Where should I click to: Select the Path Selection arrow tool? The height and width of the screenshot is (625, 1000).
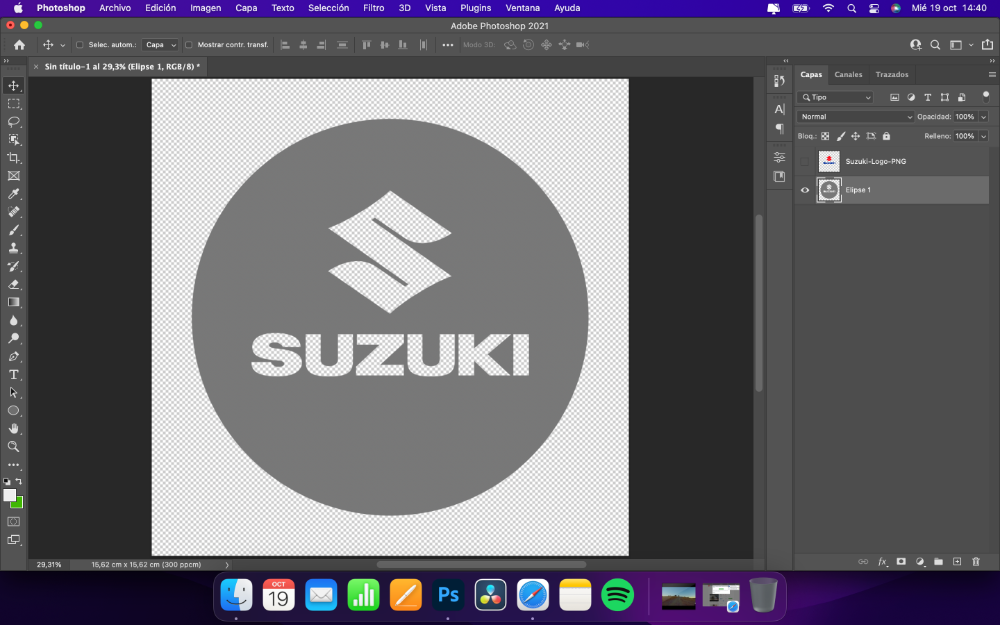13,393
